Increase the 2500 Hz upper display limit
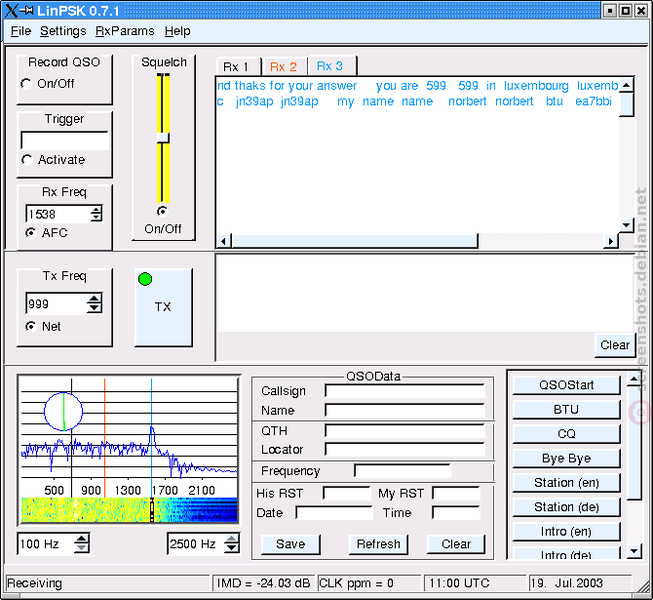This screenshot has height=600, width=653. (231, 539)
